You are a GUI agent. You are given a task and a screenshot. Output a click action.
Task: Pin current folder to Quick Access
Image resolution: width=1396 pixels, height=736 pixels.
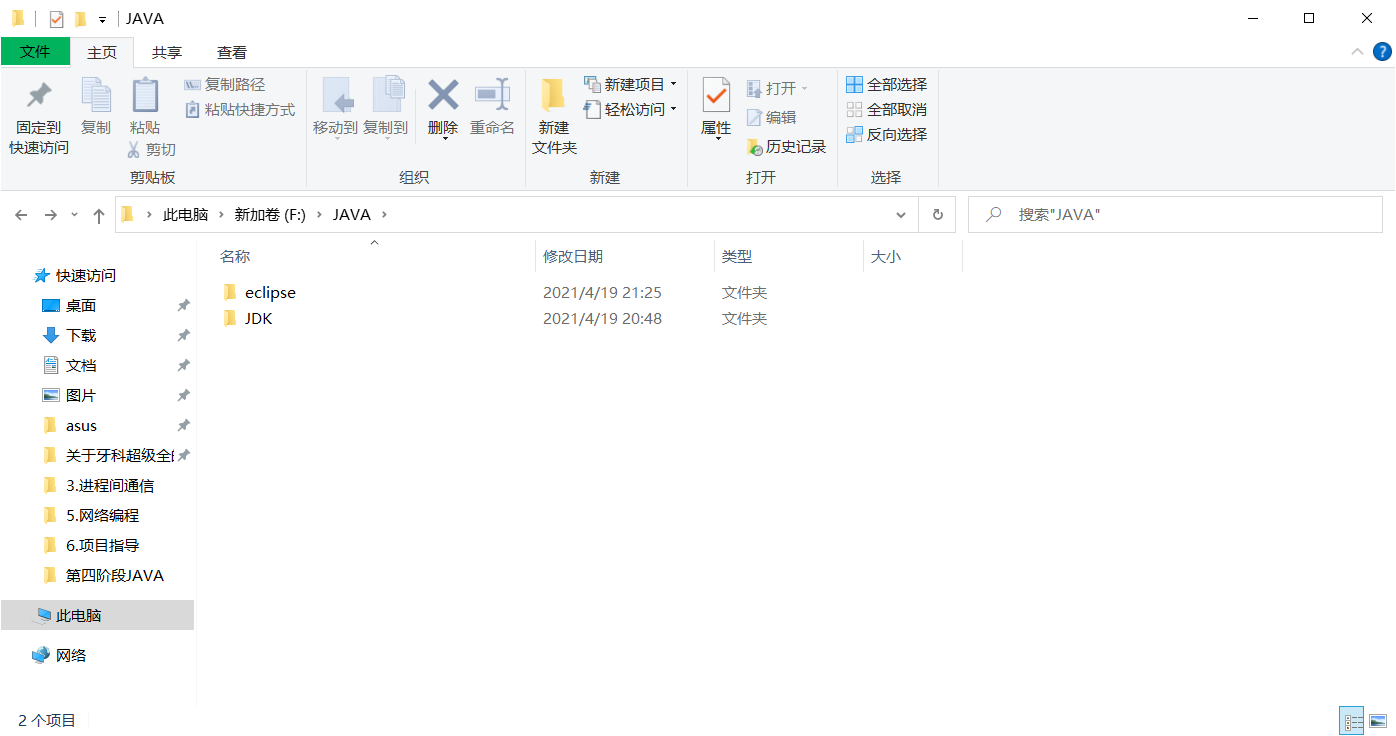pos(37,112)
